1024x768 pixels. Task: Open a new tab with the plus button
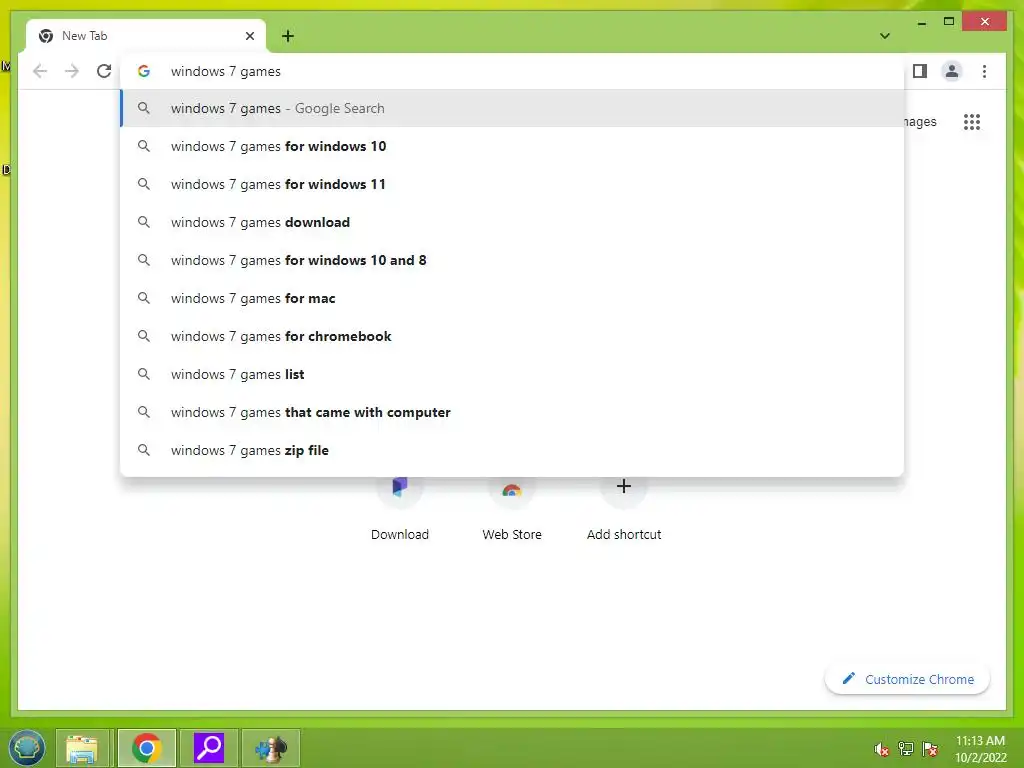287,36
